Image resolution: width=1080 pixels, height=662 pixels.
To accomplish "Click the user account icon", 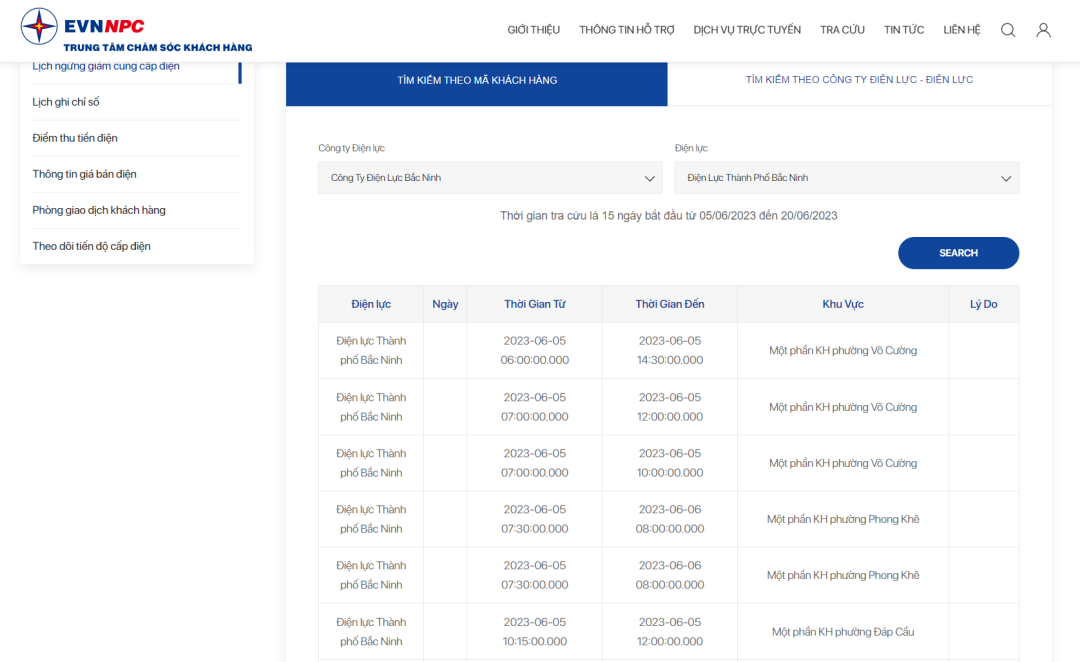I will 1043,30.
